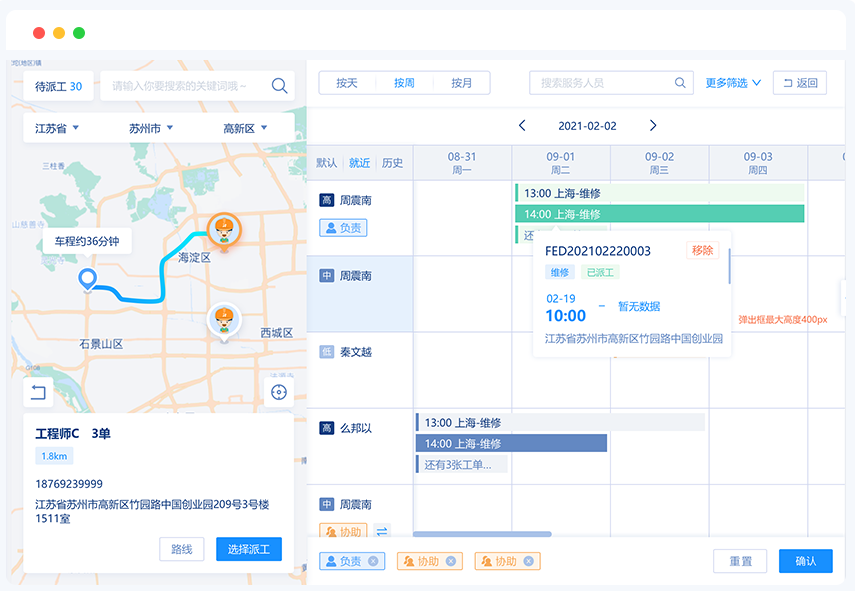Screen dimensions: 855x591
Task: Click the locate target icon on map
Action: click(279, 392)
